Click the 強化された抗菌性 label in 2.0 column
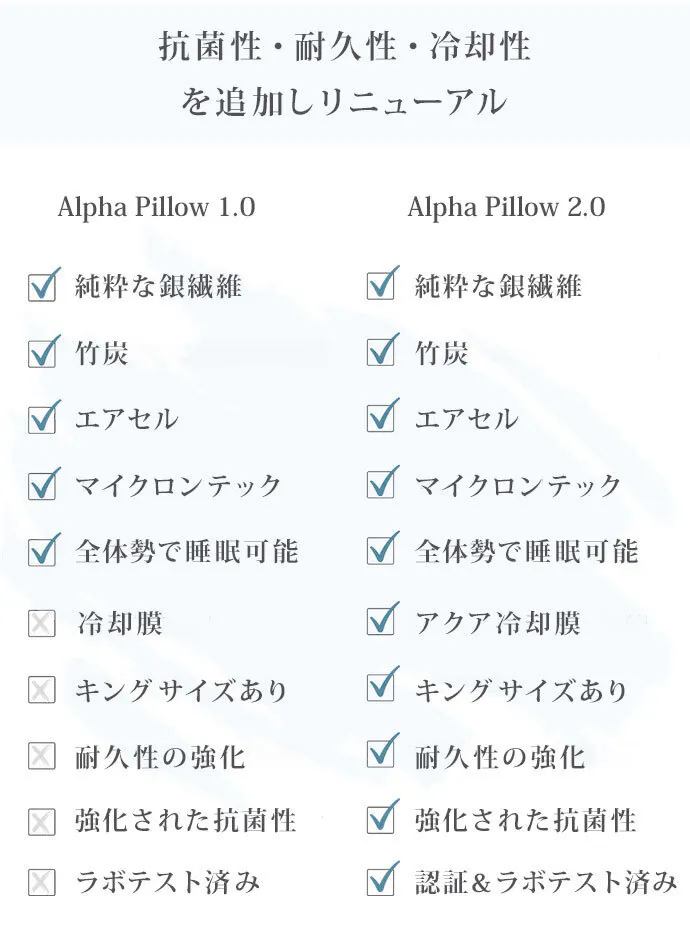 pyautogui.click(x=525, y=821)
